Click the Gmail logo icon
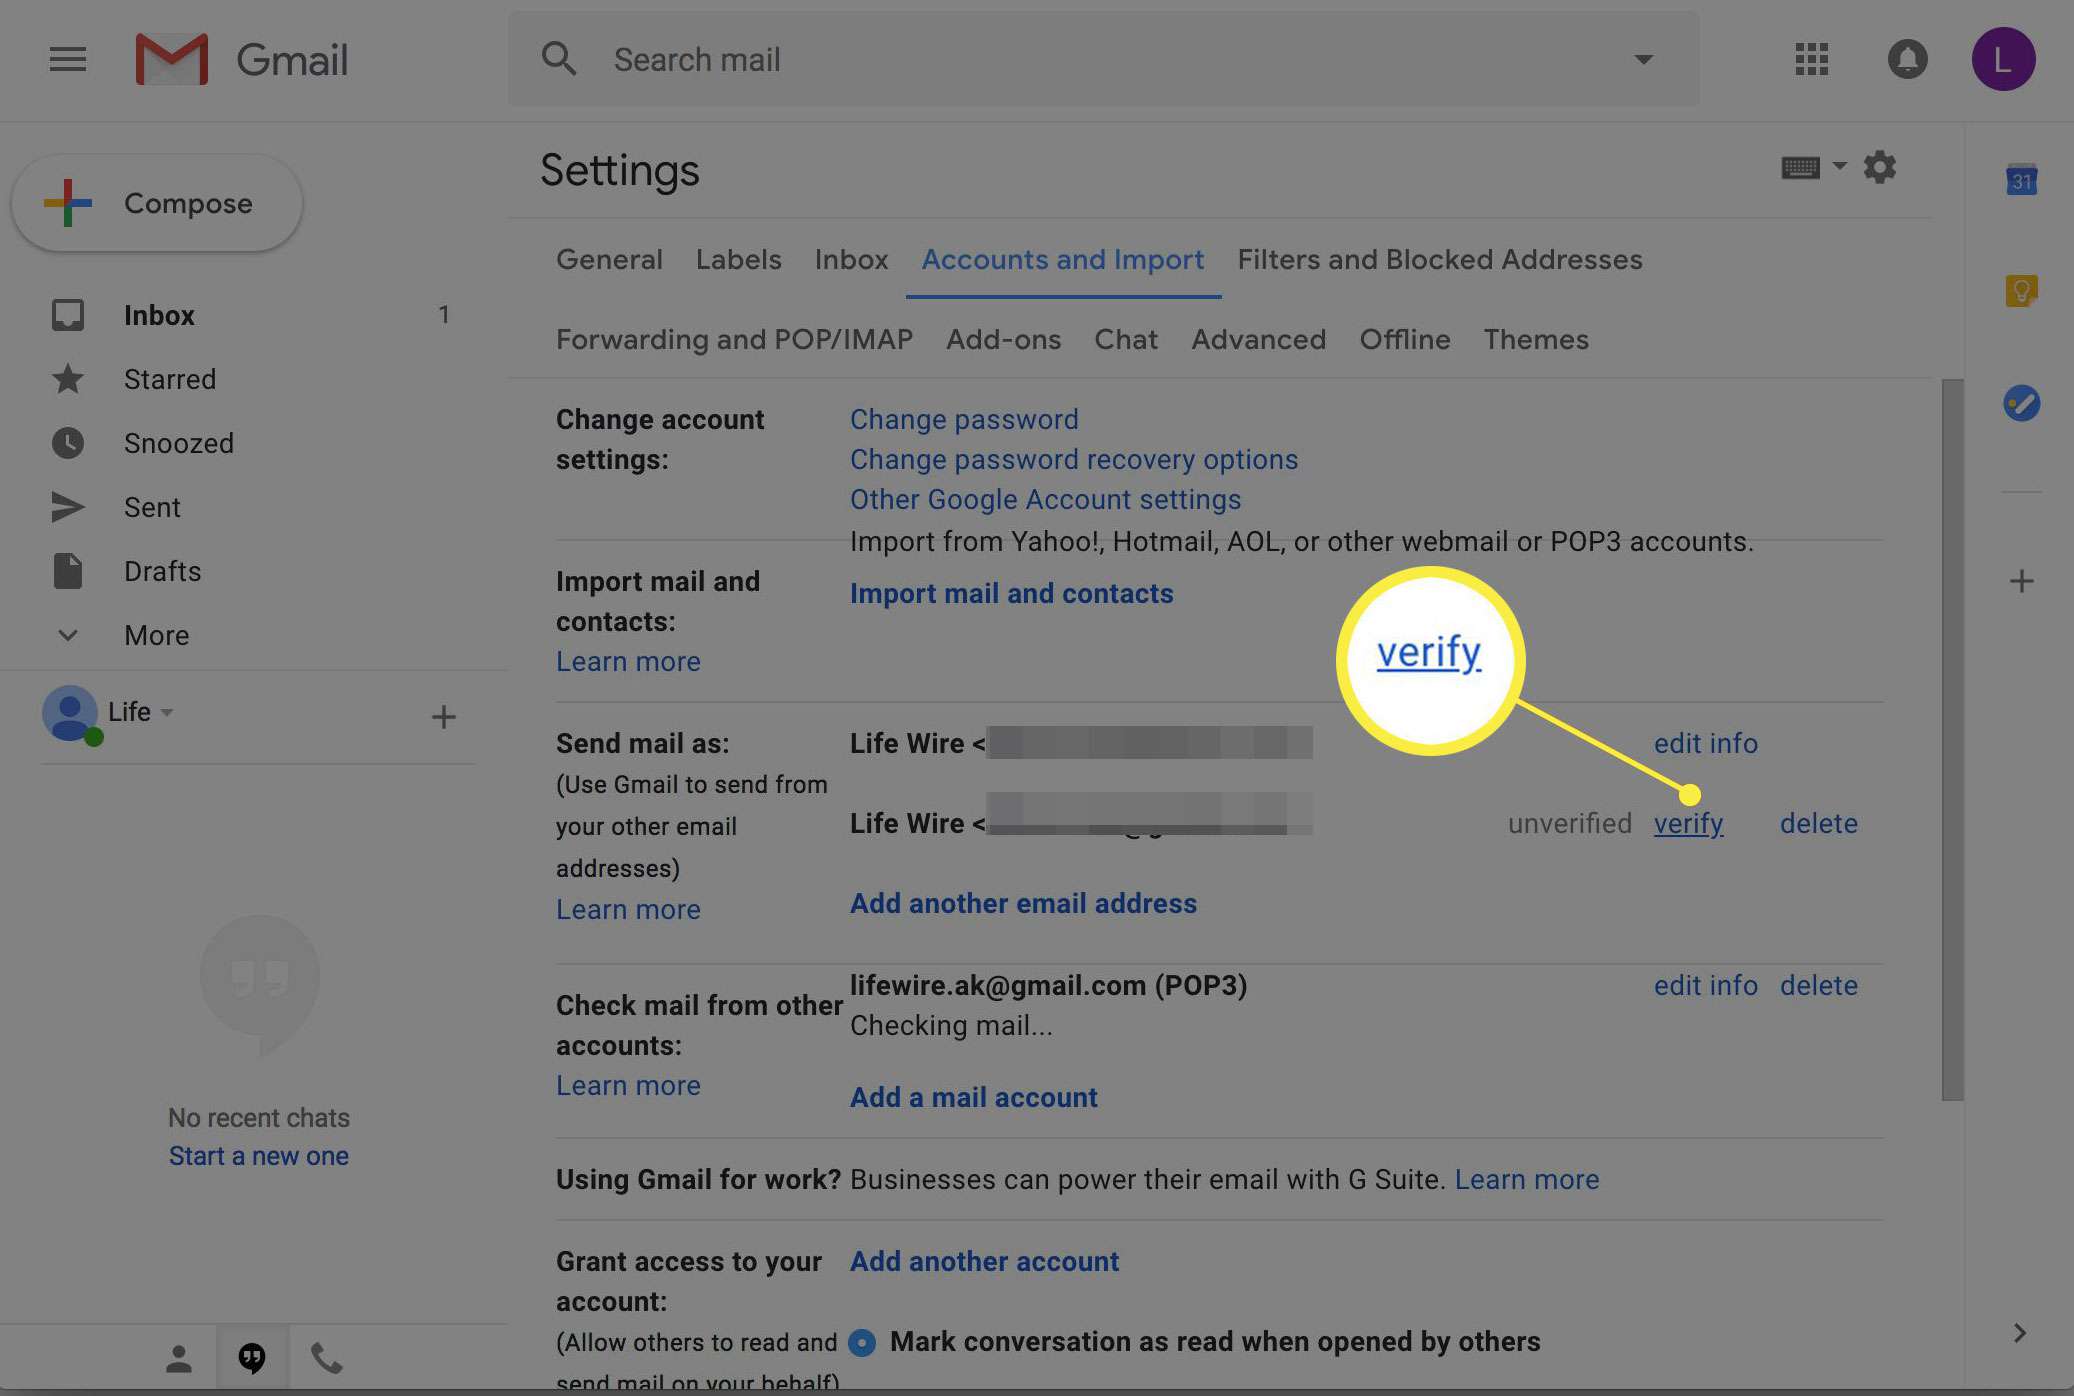The image size is (2074, 1396). click(x=170, y=58)
